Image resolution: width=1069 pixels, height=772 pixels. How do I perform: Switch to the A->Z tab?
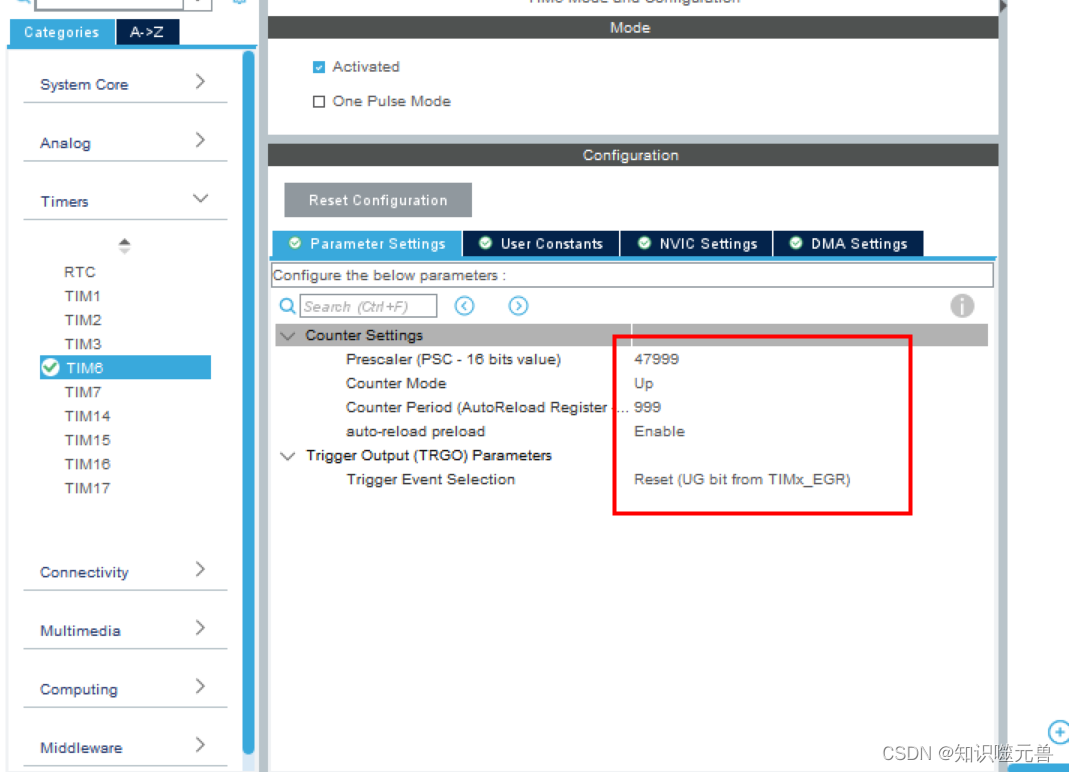[x=147, y=32]
